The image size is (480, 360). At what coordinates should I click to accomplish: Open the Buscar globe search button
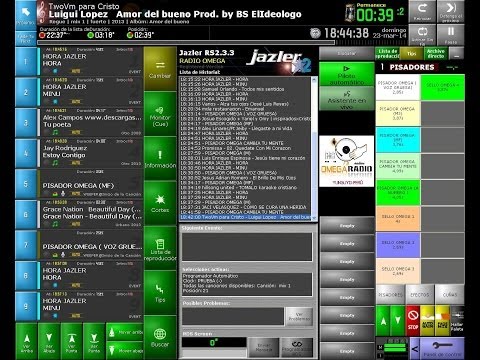160,337
